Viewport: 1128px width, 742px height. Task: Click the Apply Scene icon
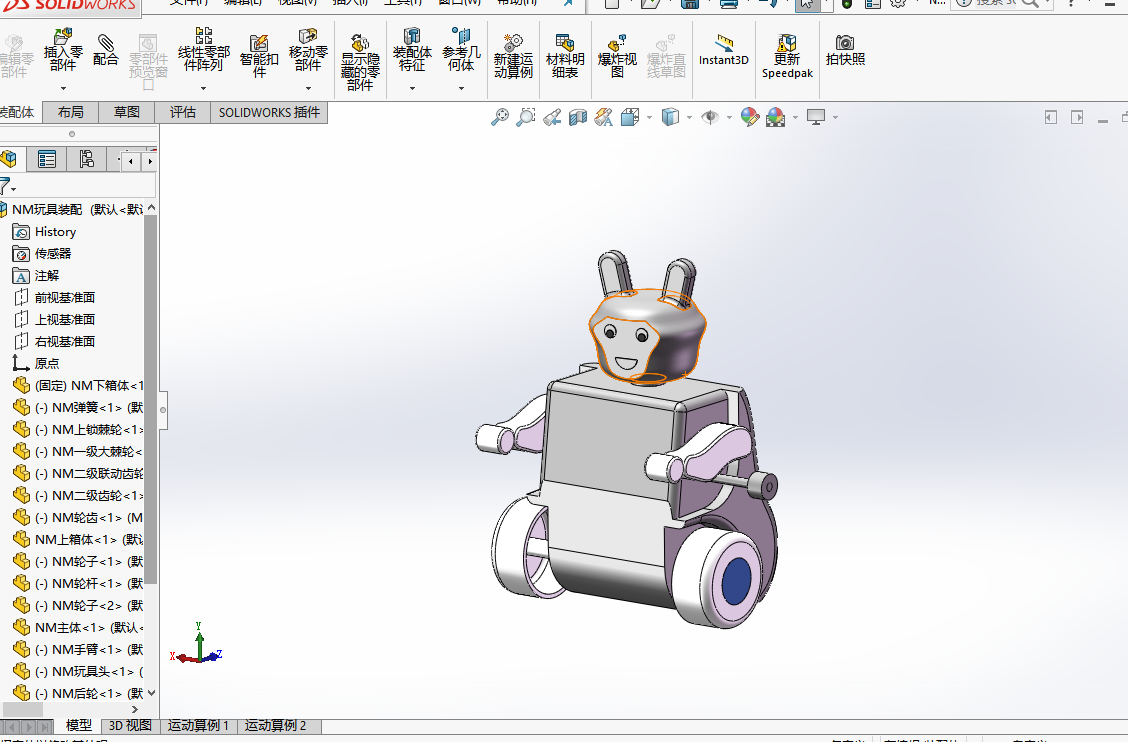point(776,117)
